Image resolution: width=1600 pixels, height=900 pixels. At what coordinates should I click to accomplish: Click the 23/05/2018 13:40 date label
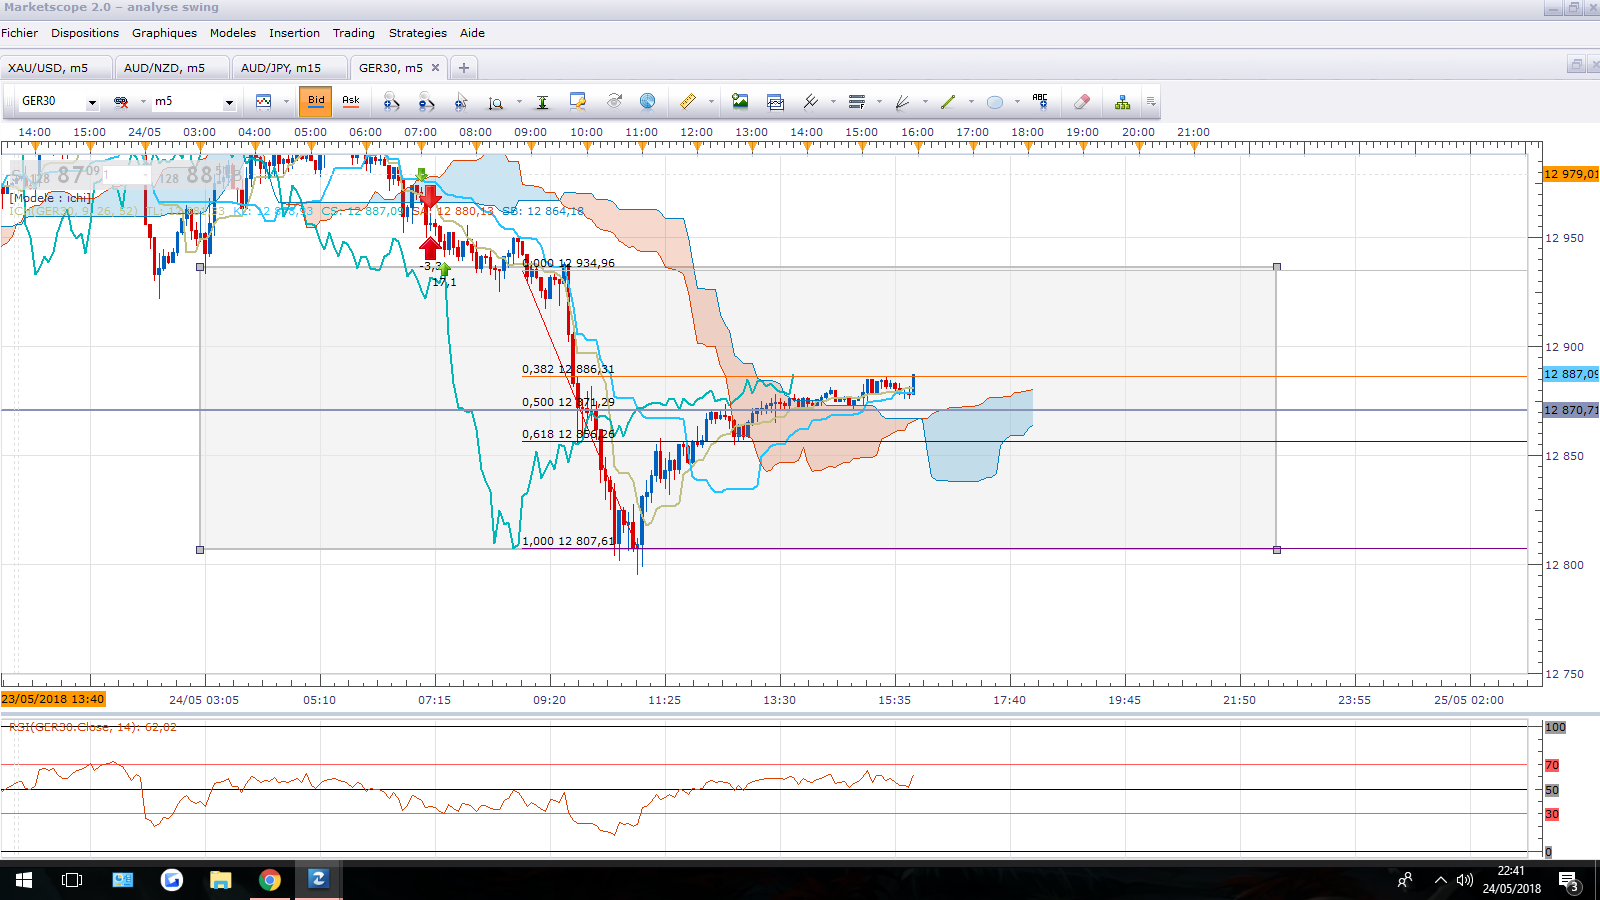pyautogui.click(x=53, y=700)
